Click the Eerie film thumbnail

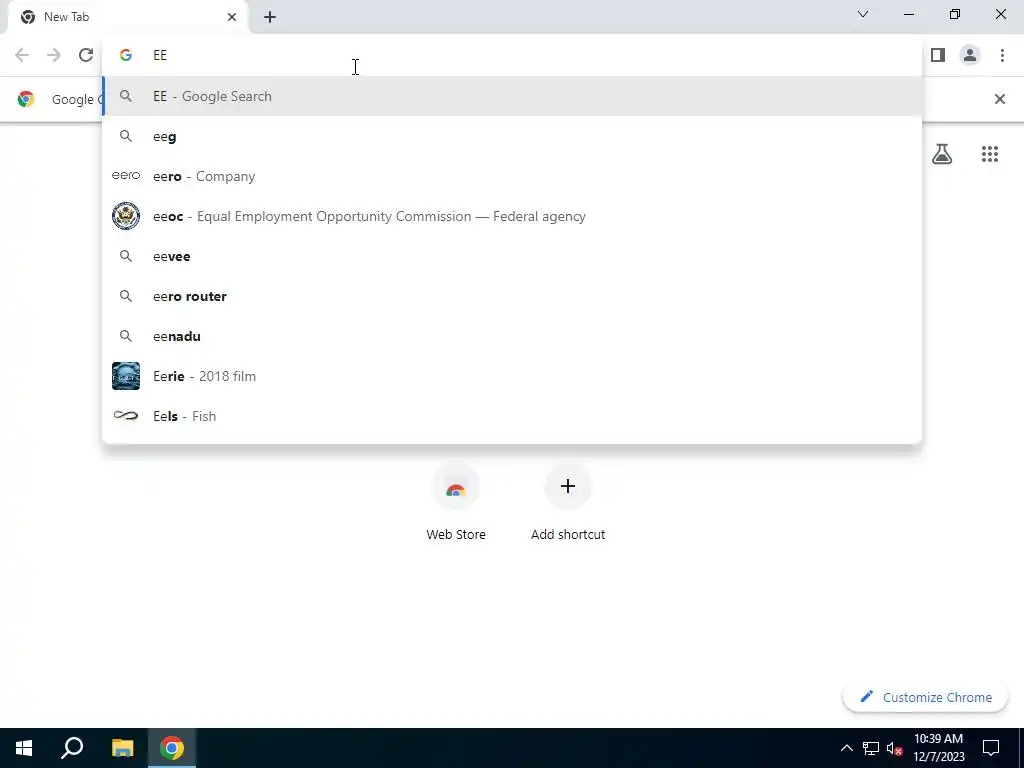pos(126,376)
